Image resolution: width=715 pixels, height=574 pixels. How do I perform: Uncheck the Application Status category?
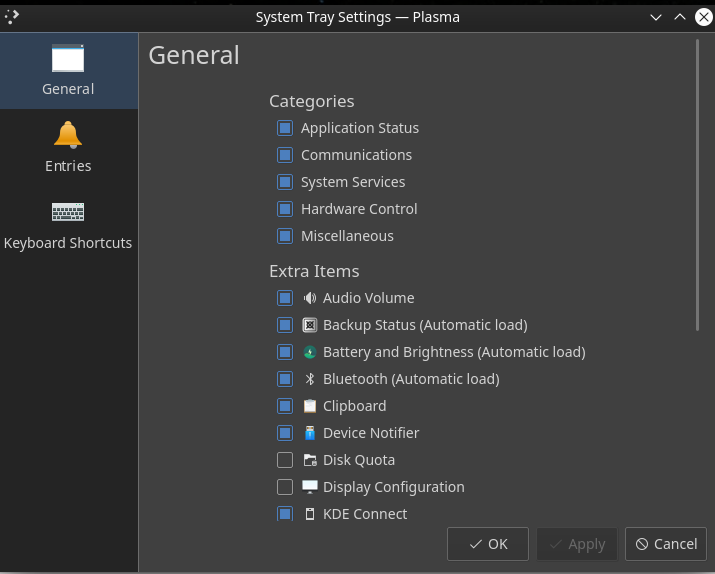click(x=285, y=128)
